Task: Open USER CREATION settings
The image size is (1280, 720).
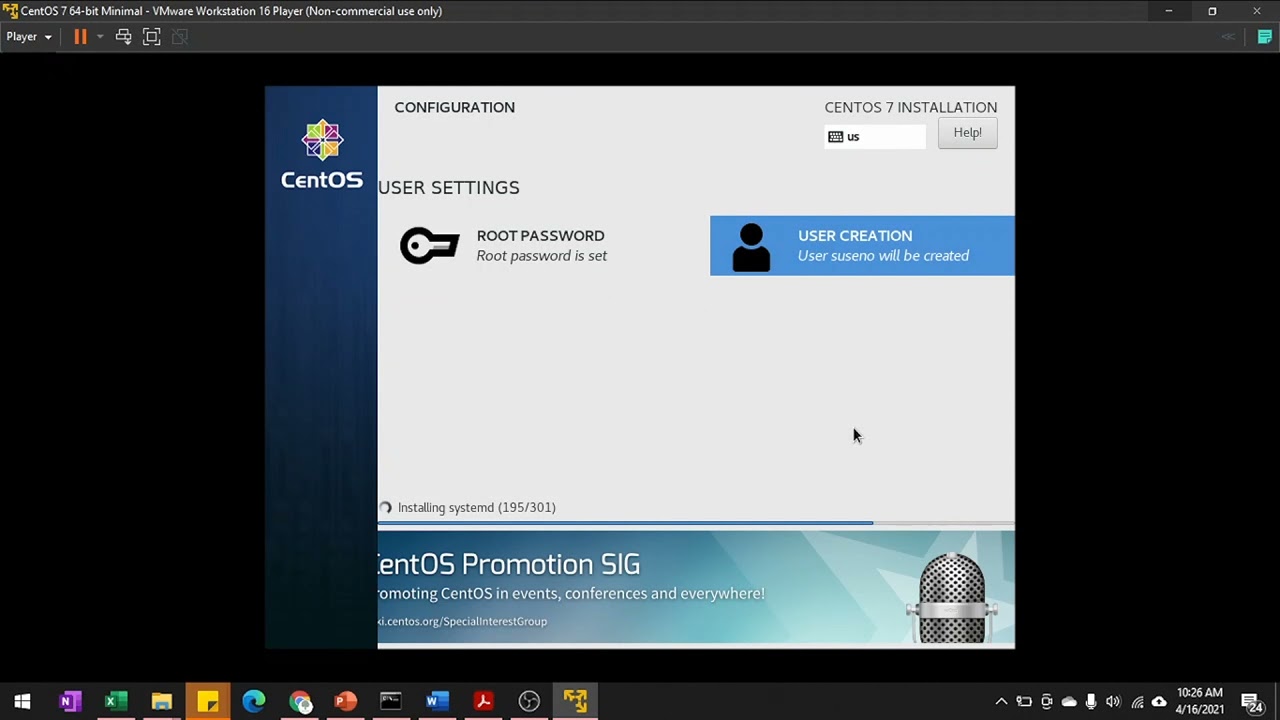Action: [862, 246]
